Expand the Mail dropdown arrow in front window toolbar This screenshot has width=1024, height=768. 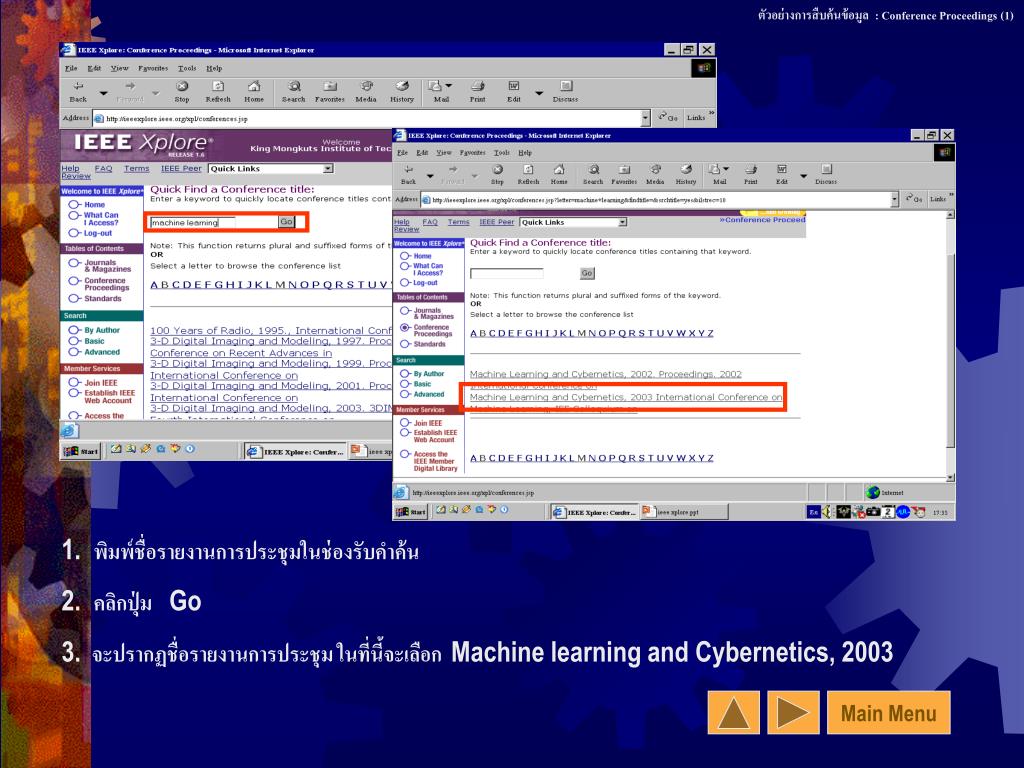pyautogui.click(x=726, y=169)
